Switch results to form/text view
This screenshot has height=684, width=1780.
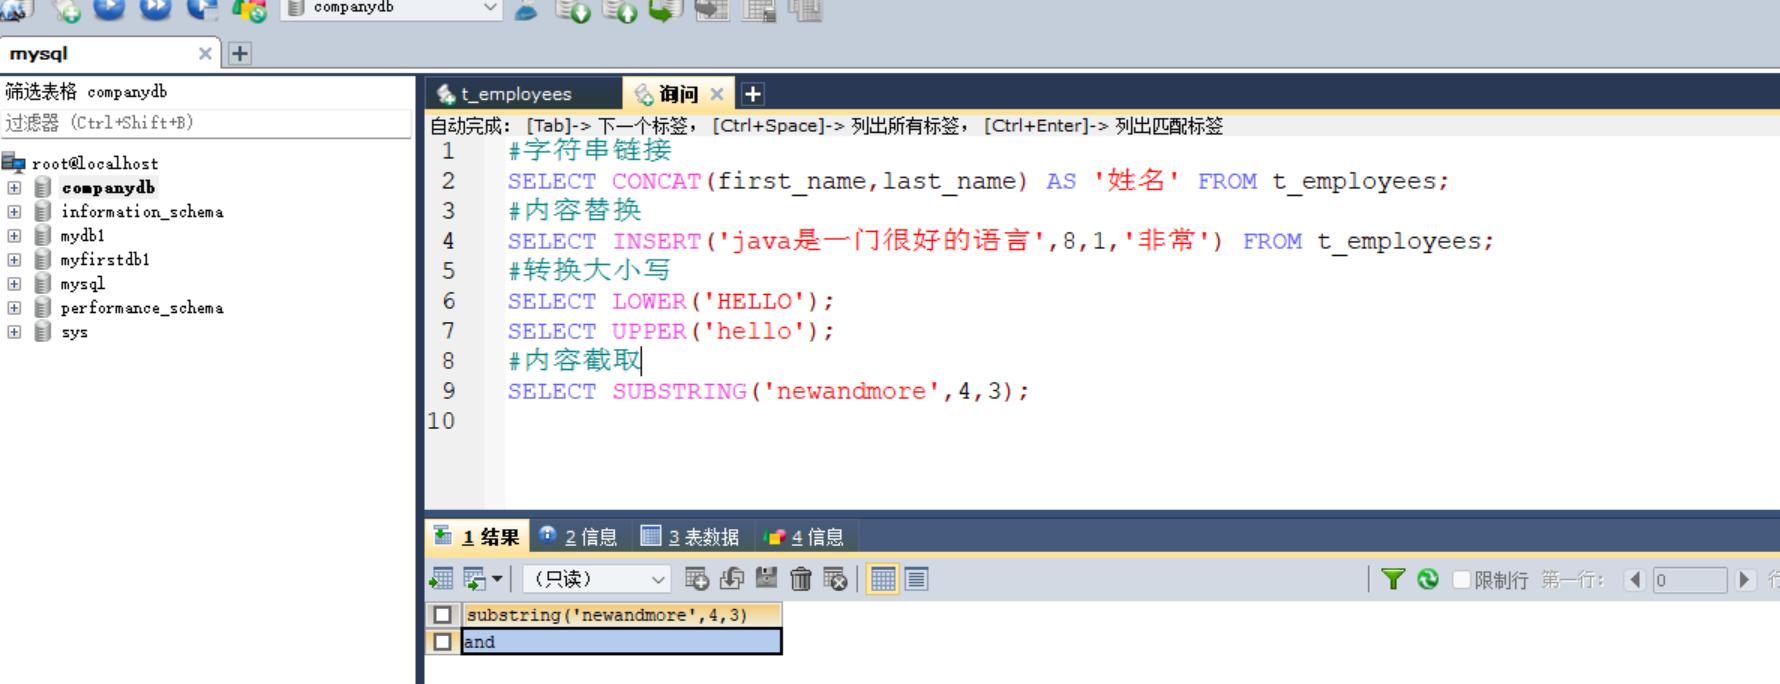pos(917,579)
